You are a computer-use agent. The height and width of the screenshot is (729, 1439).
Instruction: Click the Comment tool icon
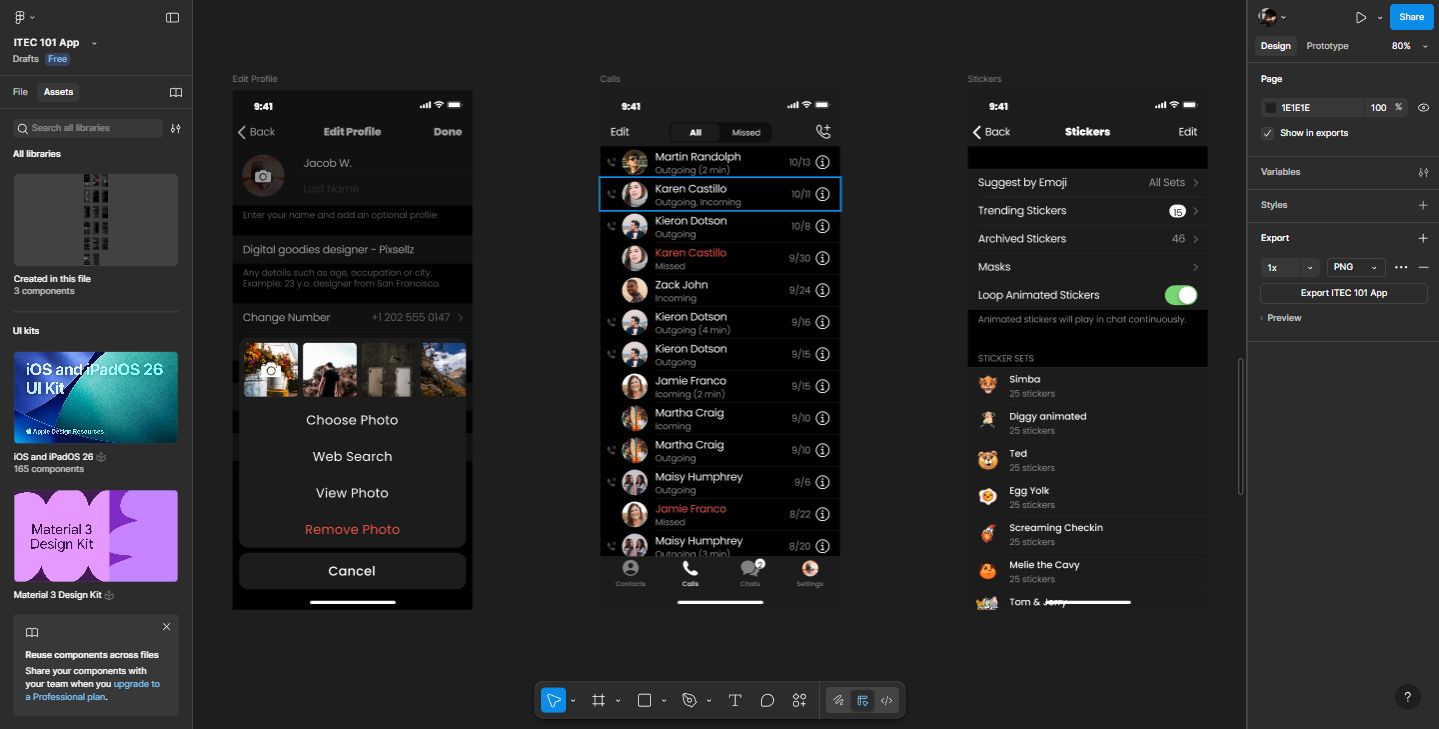[x=767, y=701]
